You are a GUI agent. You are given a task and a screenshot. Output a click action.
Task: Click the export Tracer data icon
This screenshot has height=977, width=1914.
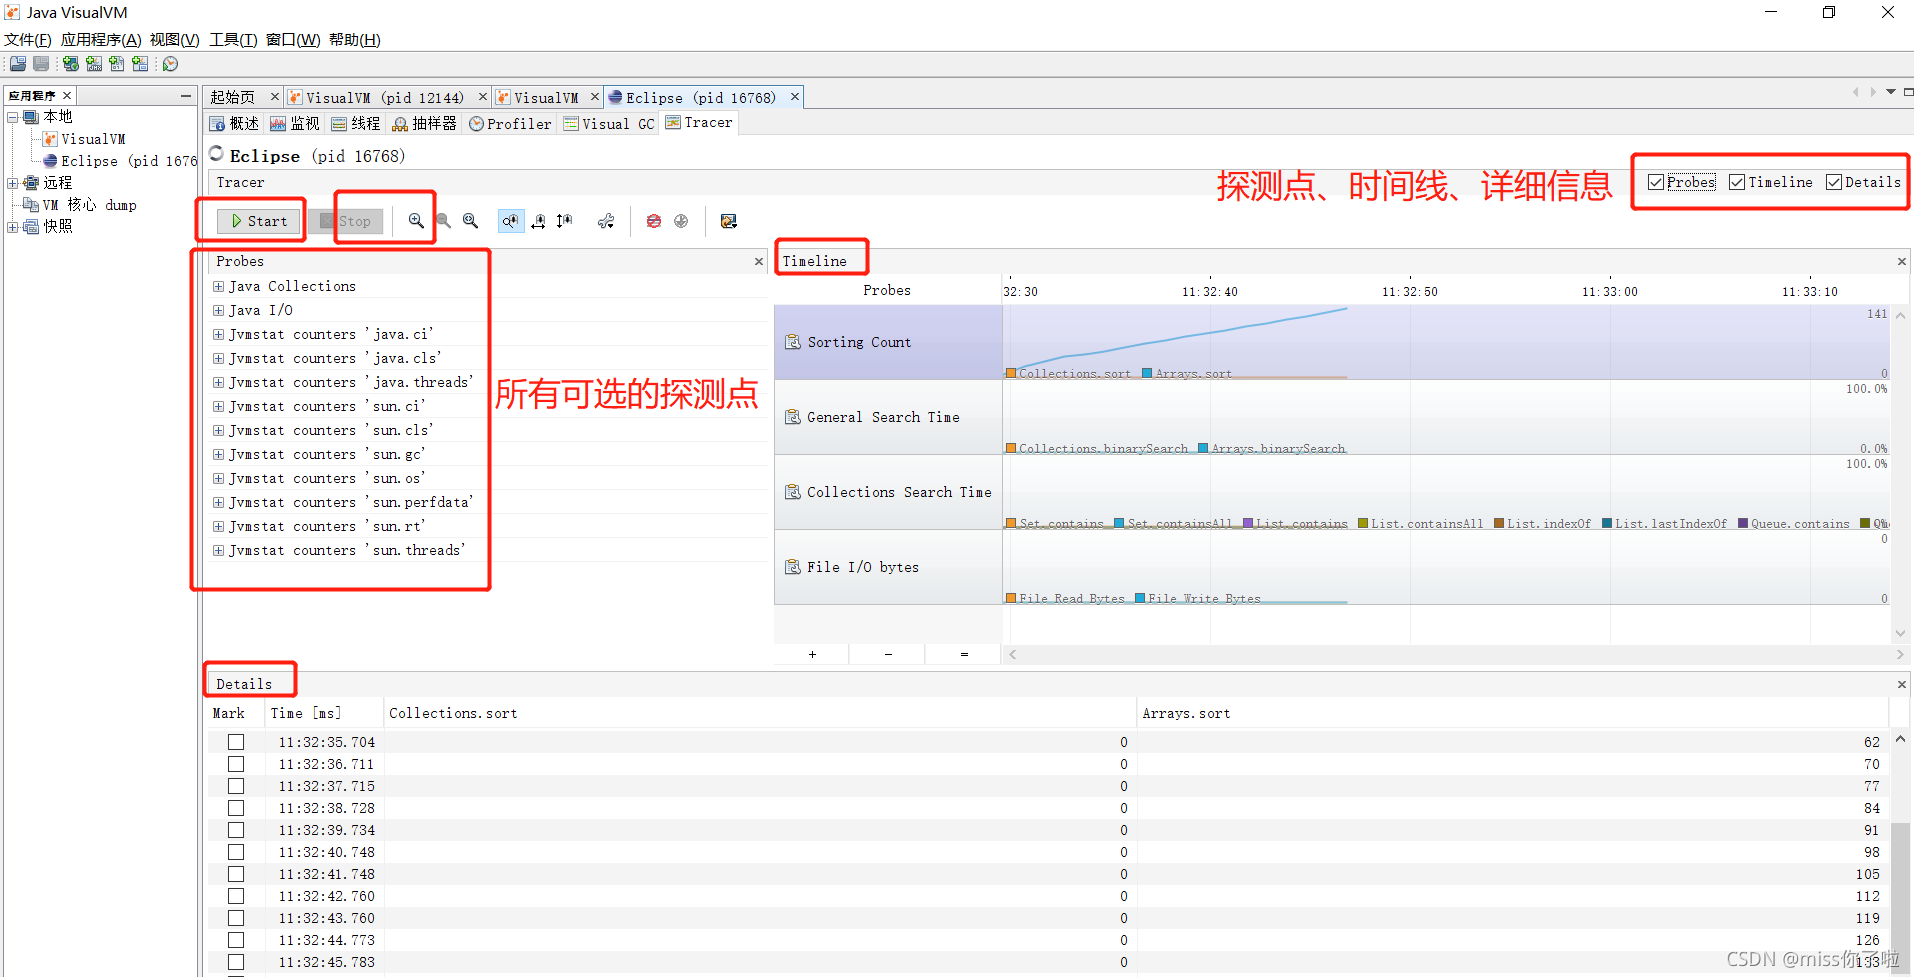[729, 220]
